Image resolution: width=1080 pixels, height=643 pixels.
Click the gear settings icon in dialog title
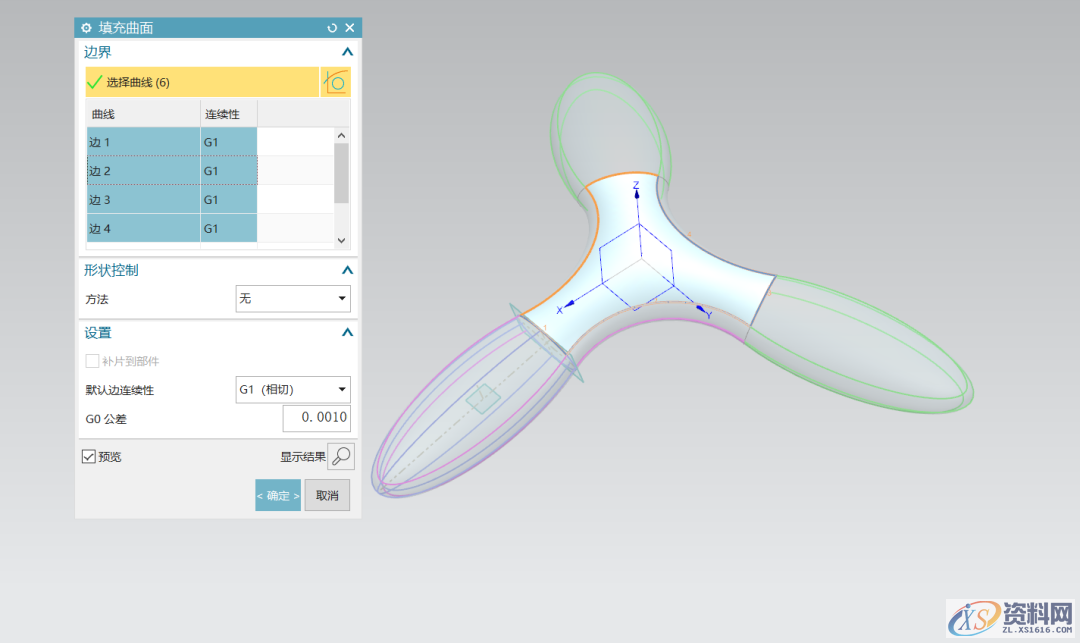(x=86, y=28)
